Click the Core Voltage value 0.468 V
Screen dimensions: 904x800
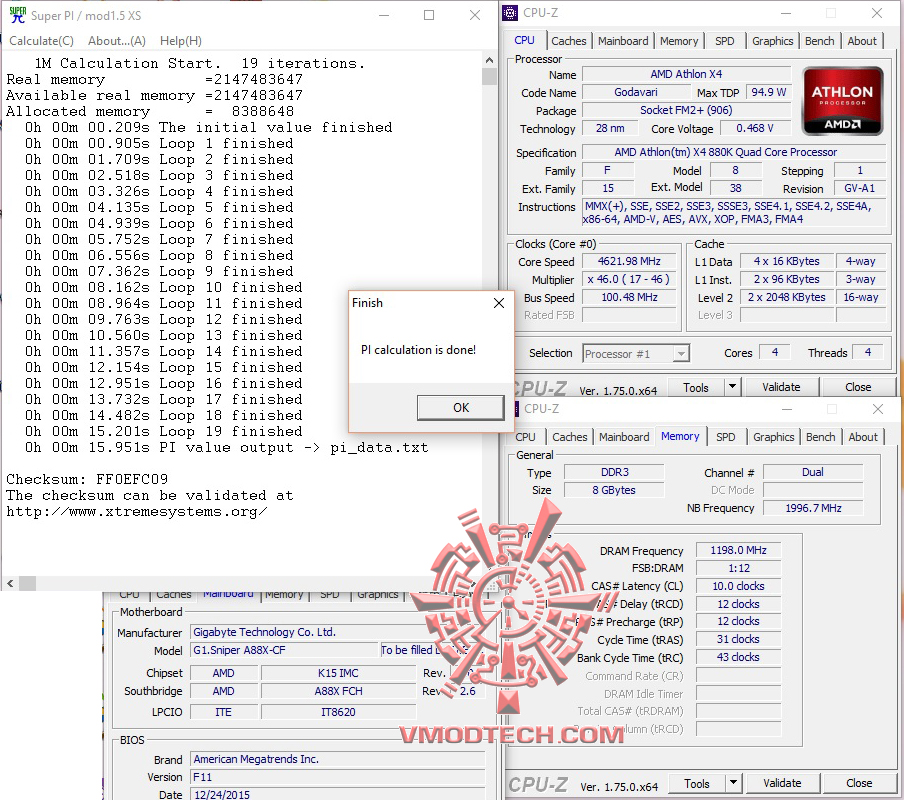(755, 129)
